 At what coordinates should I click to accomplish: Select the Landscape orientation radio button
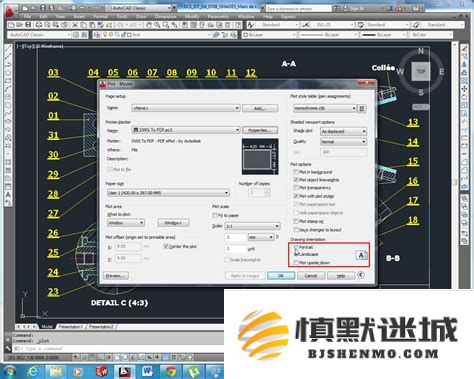pyautogui.click(x=296, y=254)
